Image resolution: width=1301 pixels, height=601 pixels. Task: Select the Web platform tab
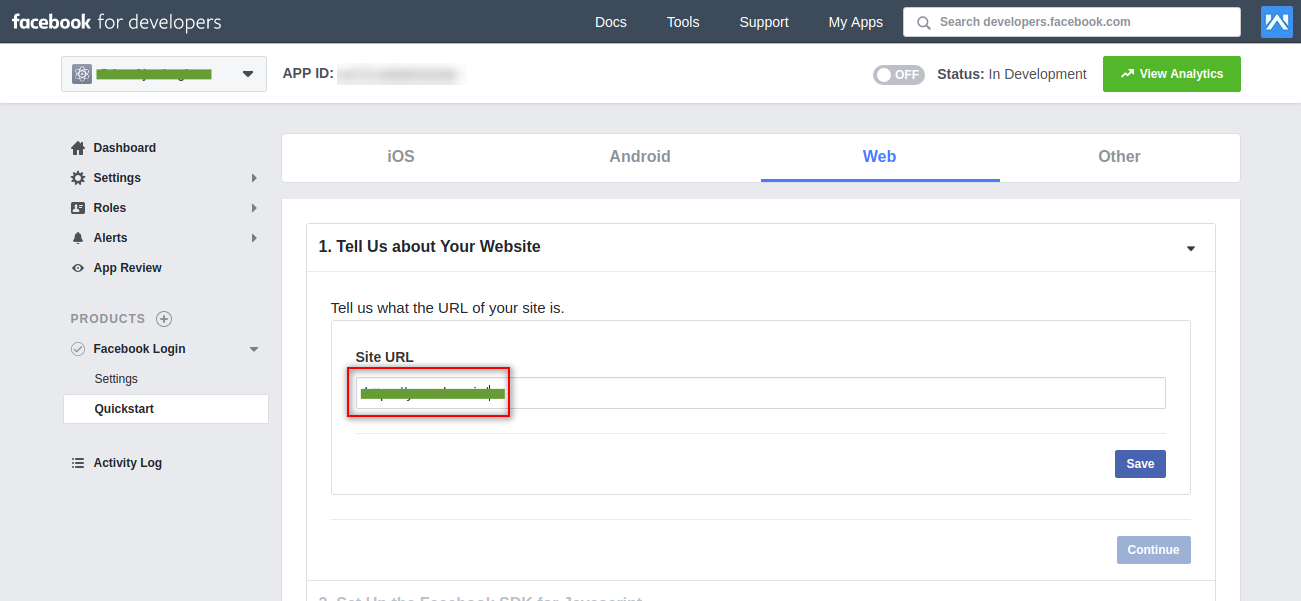880,157
